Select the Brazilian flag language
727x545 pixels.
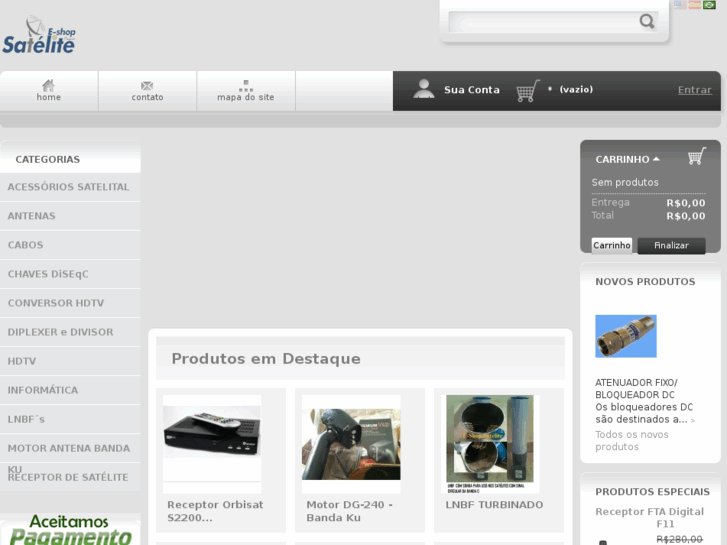coord(709,5)
